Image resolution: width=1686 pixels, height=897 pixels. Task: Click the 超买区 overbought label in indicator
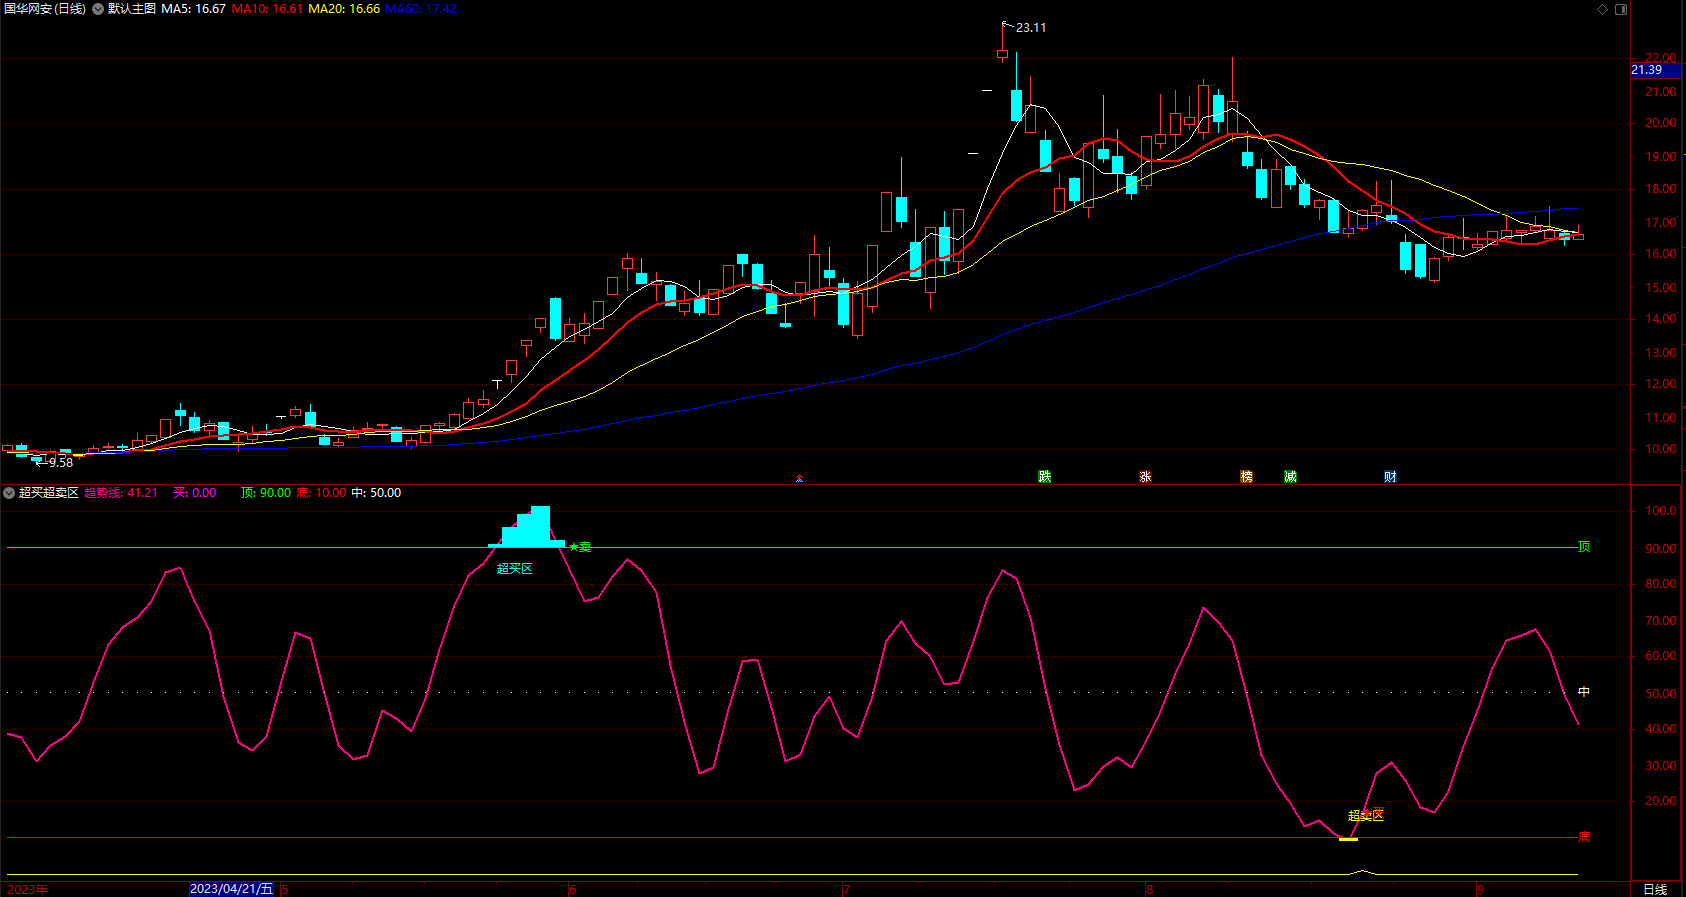click(x=515, y=569)
